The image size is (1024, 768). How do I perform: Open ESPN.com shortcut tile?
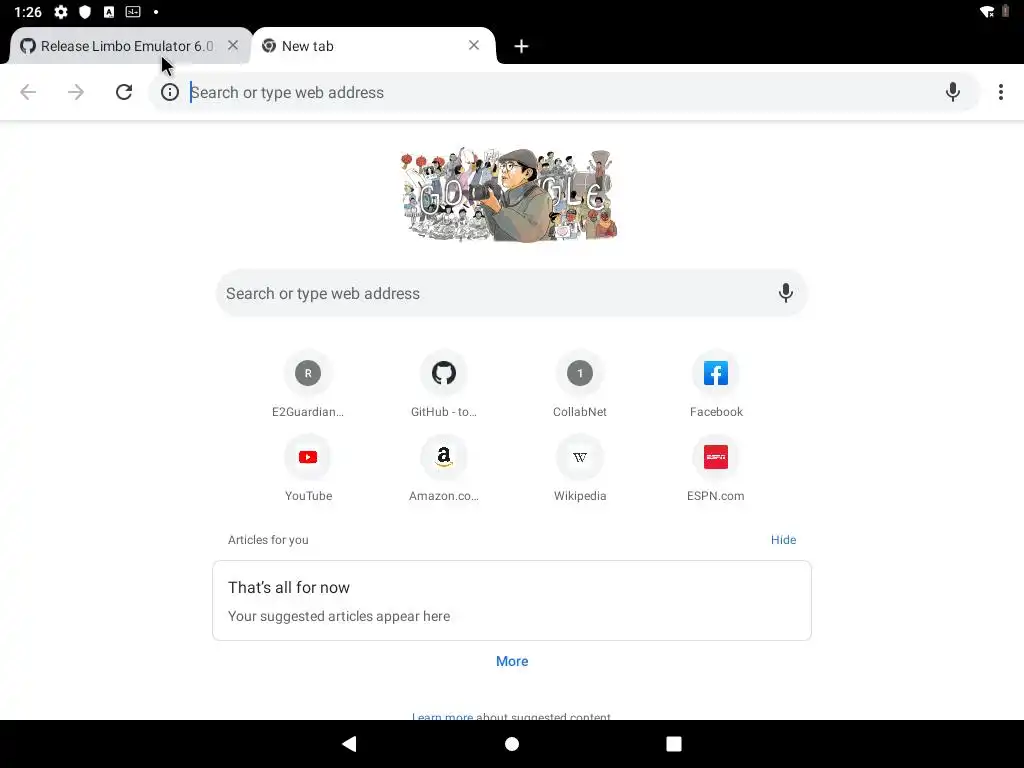coord(716,469)
